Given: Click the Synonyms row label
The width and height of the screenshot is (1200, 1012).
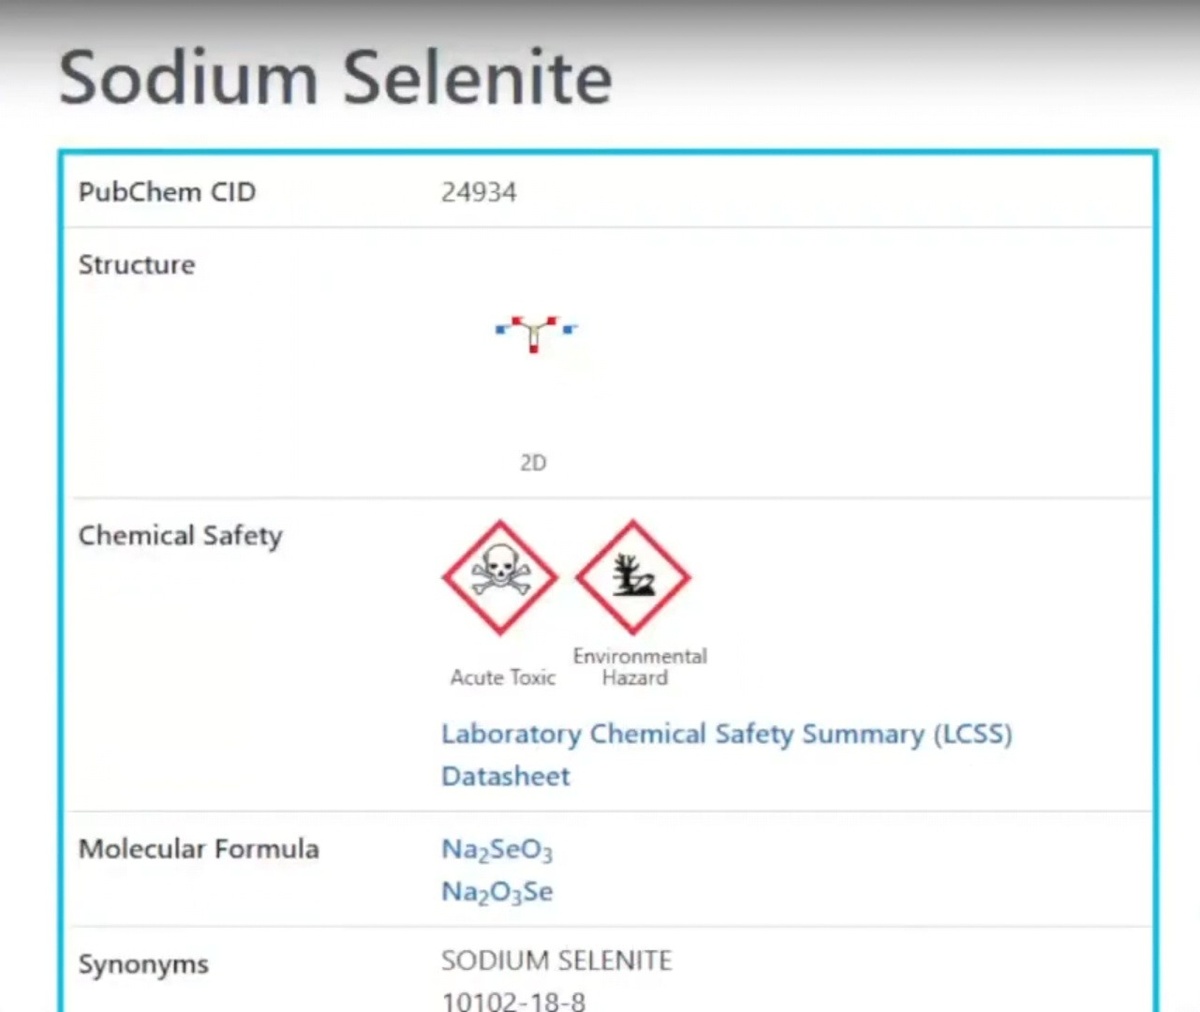Looking at the screenshot, I should (143, 965).
